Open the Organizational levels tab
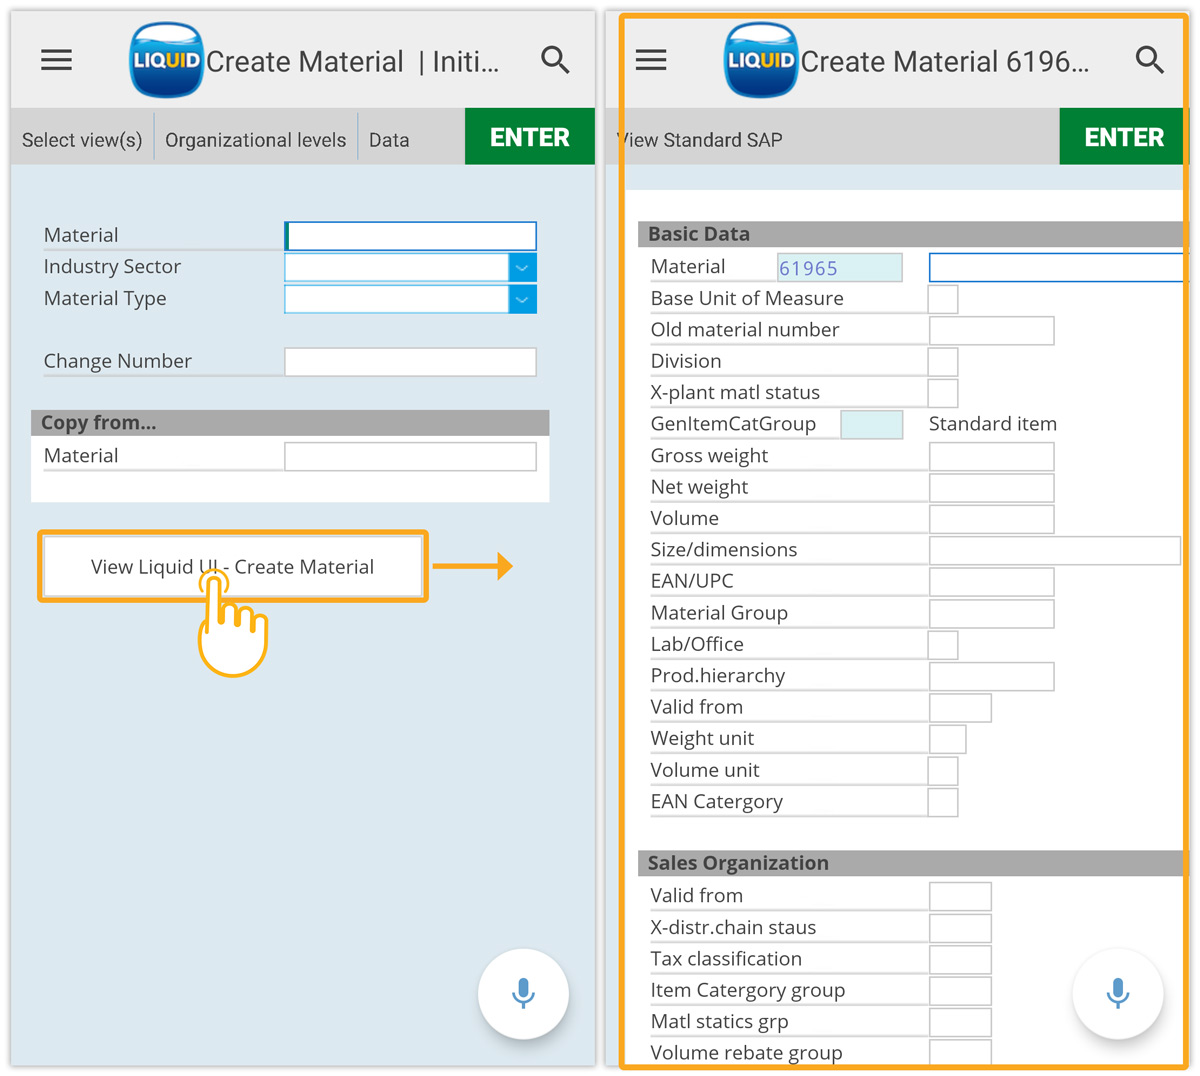 click(x=255, y=140)
